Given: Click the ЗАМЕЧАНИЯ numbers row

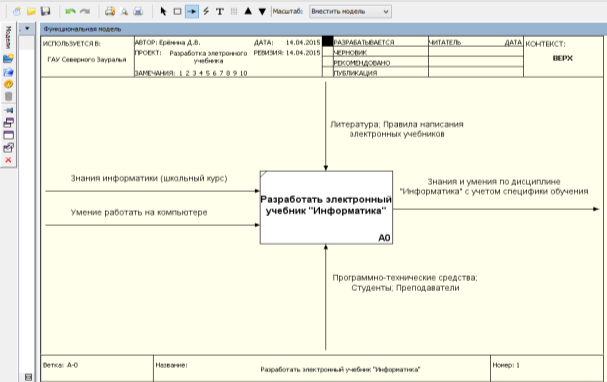Looking at the screenshot, I should pos(191,73).
